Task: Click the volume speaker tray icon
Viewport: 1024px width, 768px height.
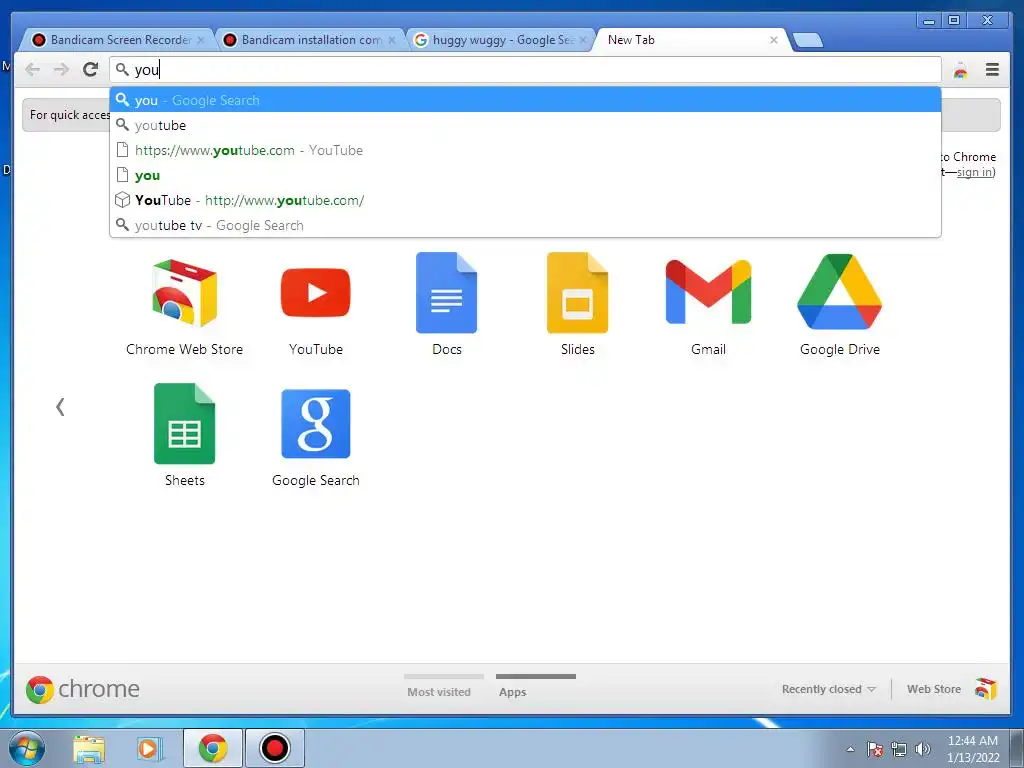Action: click(923, 749)
